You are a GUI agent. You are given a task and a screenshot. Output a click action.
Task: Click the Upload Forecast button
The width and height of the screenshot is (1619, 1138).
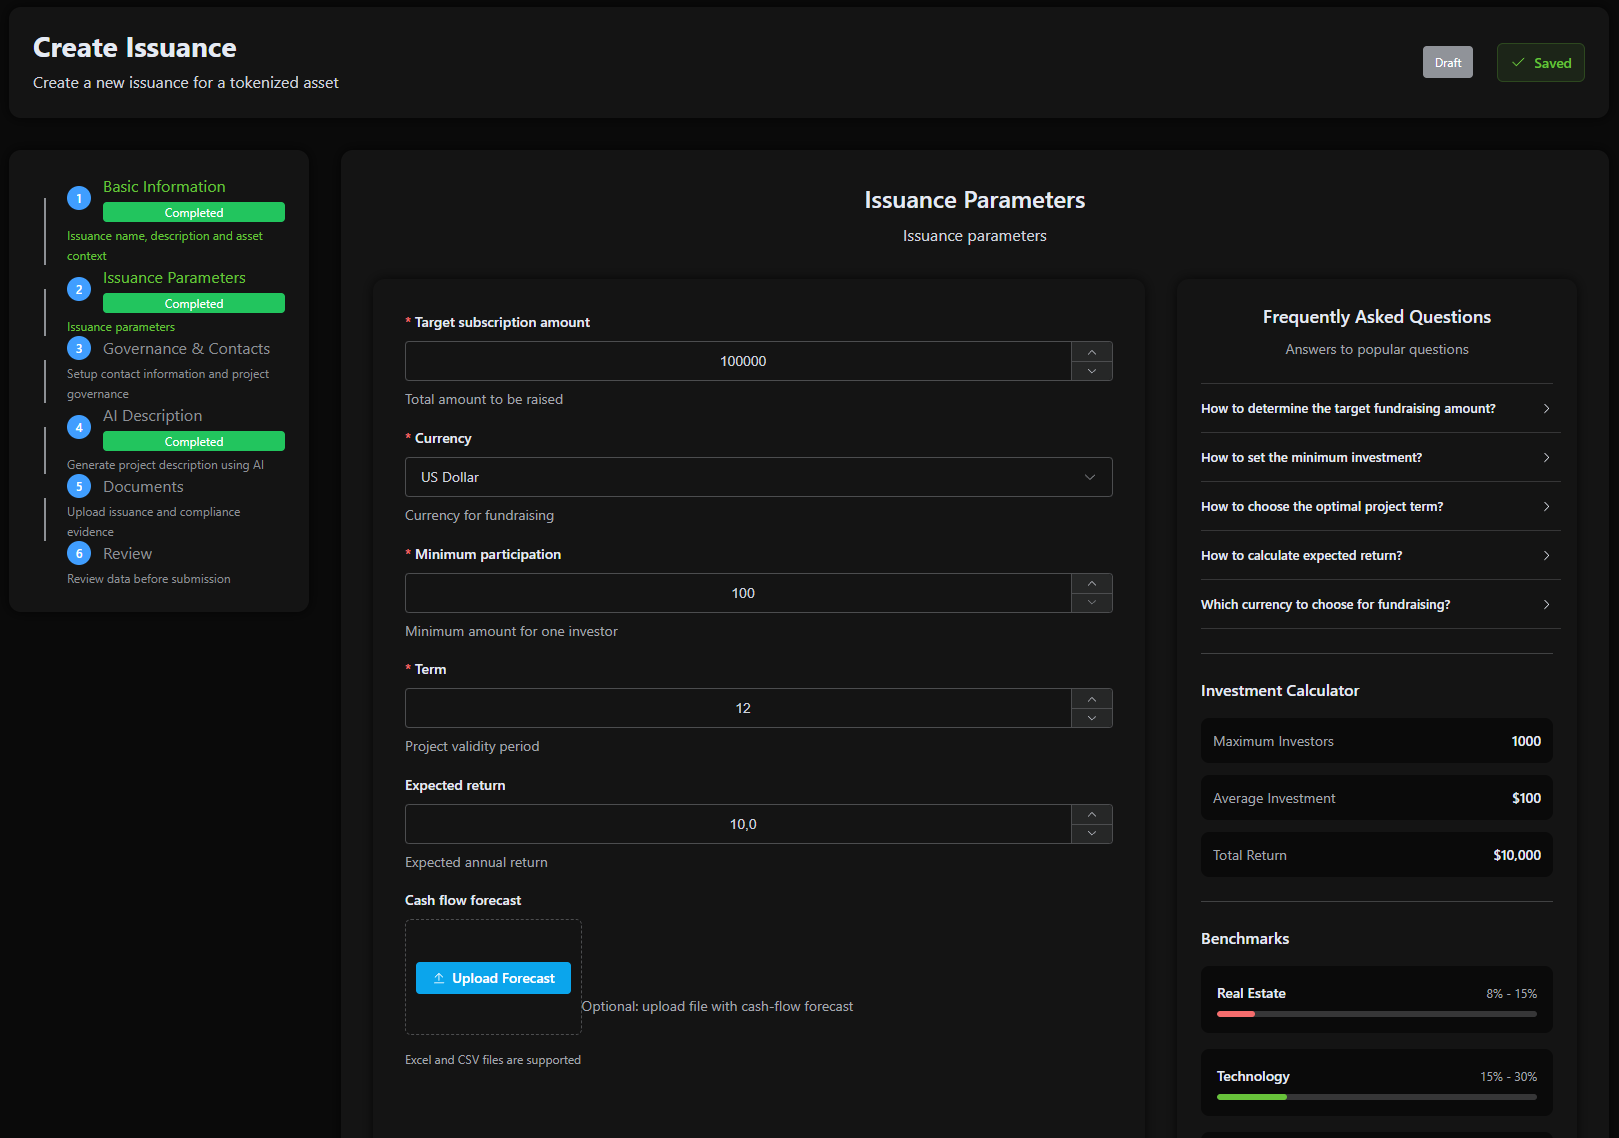(x=493, y=978)
